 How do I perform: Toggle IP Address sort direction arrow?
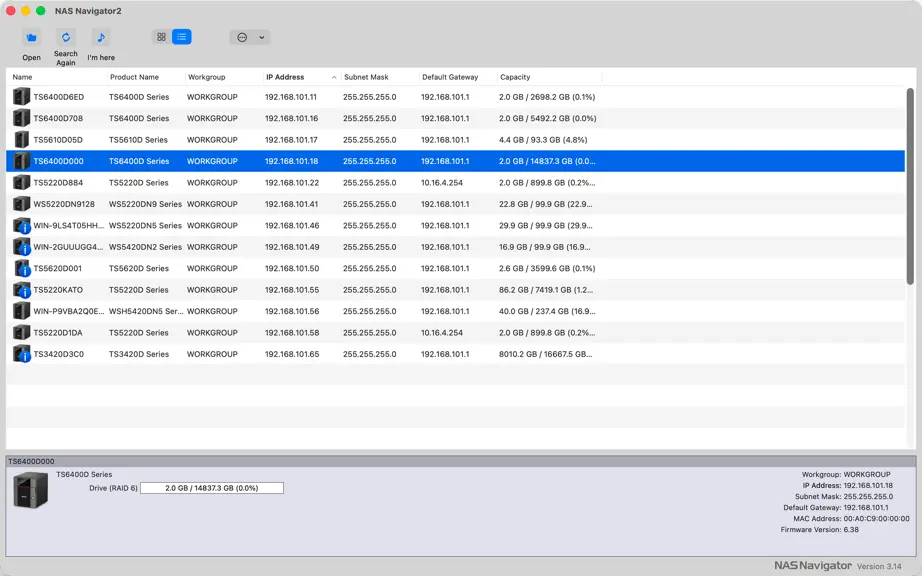coord(334,77)
